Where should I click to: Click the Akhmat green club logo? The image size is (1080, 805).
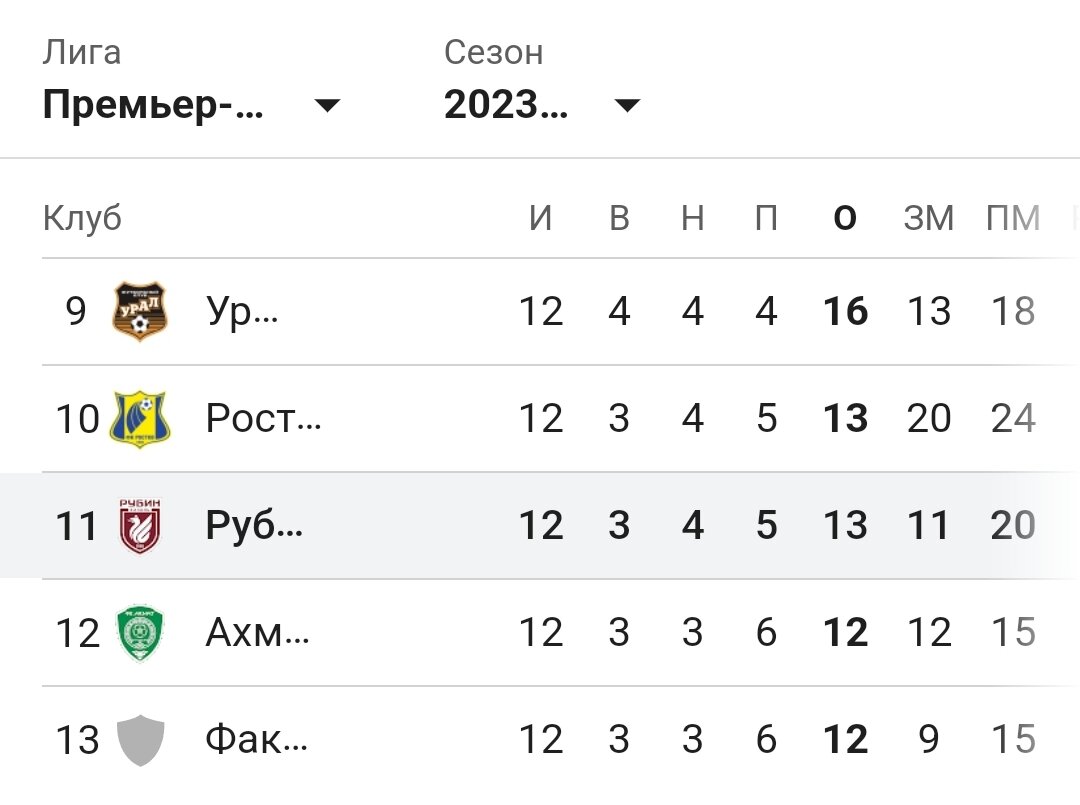point(140,633)
